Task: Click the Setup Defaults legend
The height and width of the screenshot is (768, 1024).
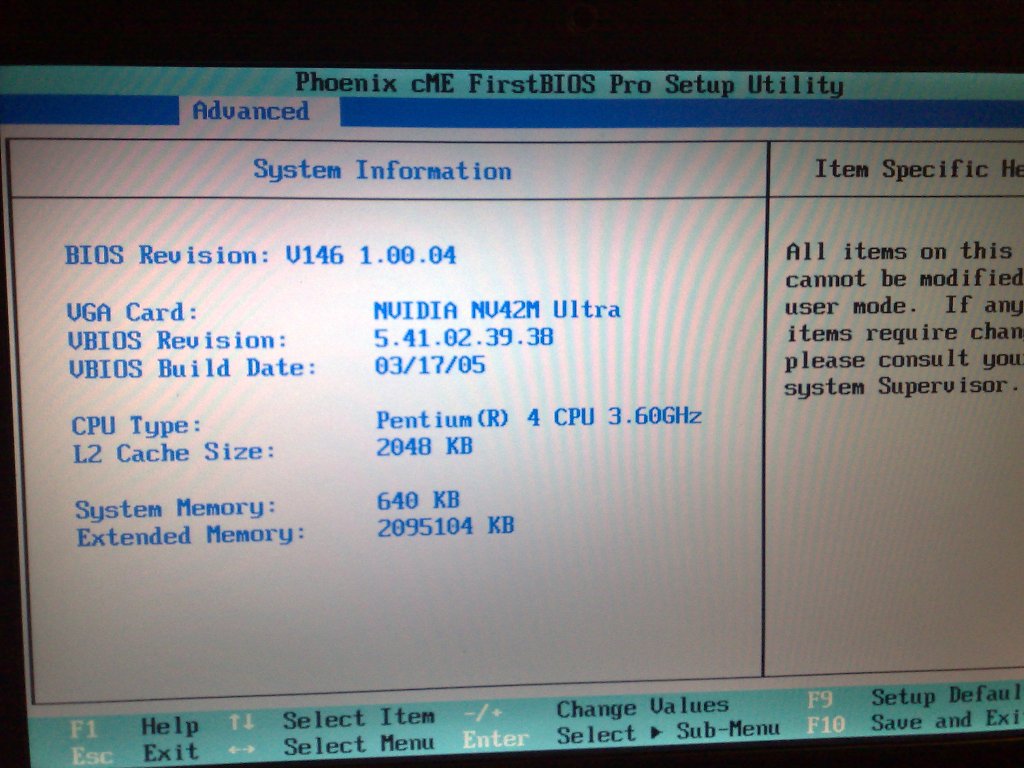Action: click(948, 696)
